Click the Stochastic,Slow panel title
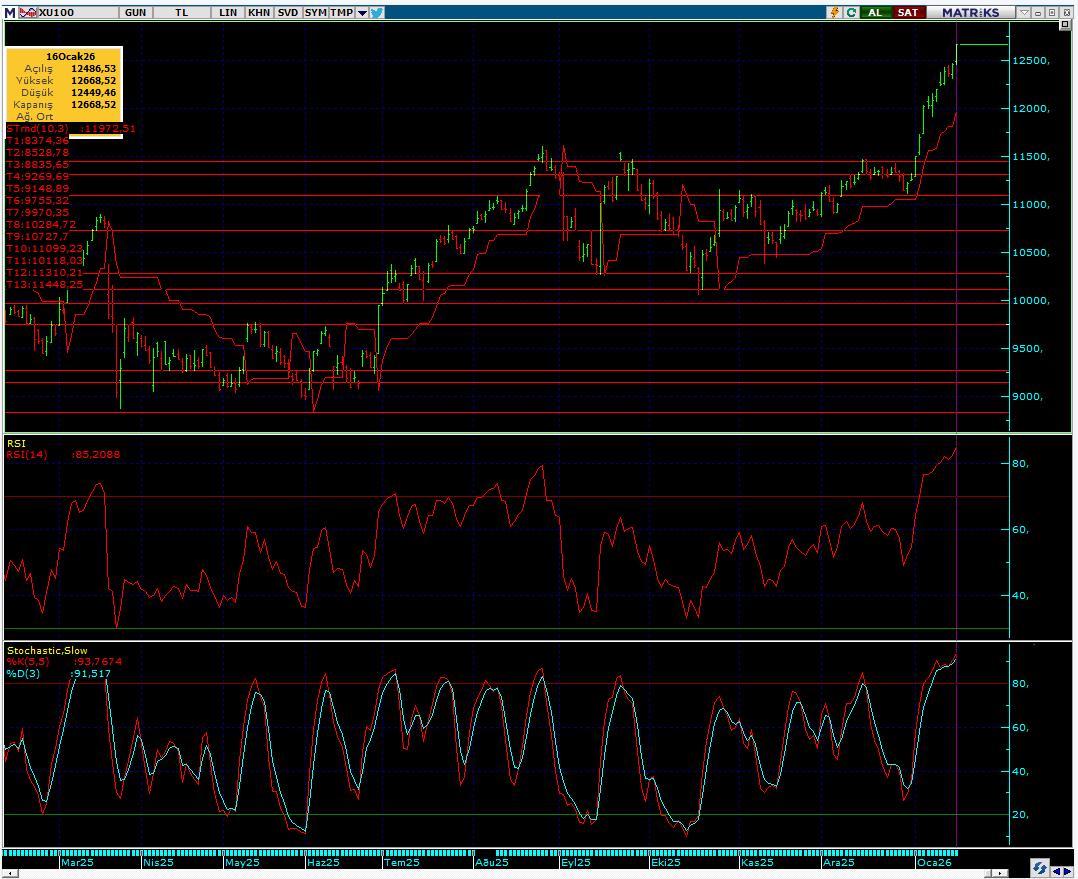The image size is (1078, 879). click(47, 650)
